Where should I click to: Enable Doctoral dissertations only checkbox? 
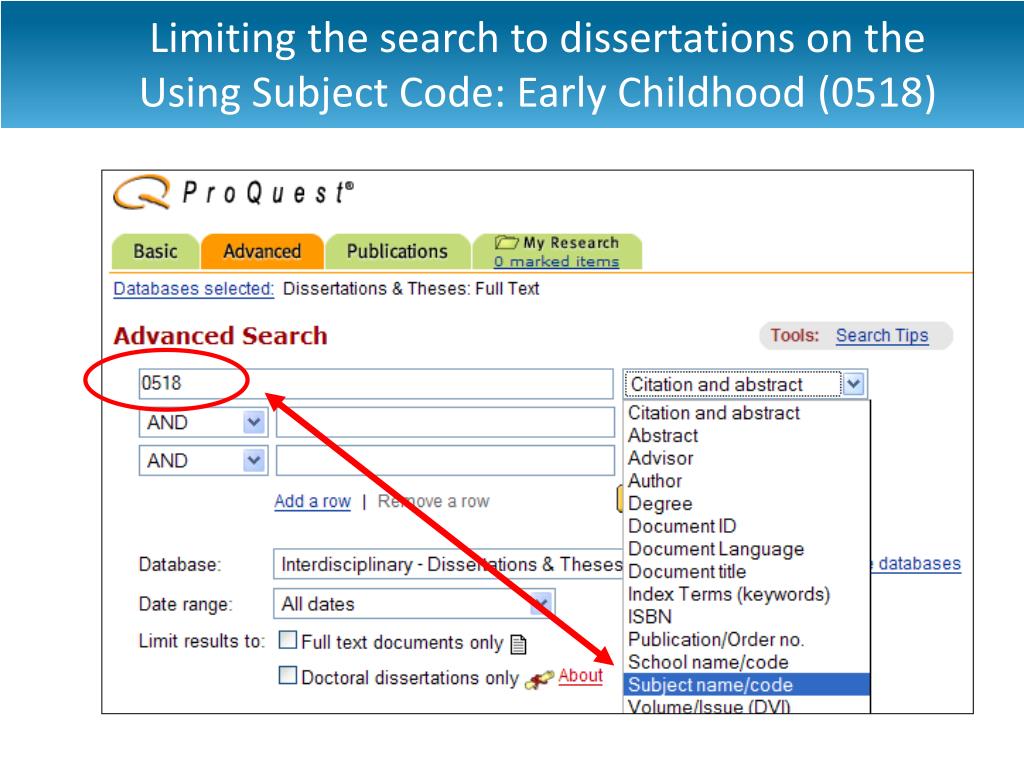[287, 675]
